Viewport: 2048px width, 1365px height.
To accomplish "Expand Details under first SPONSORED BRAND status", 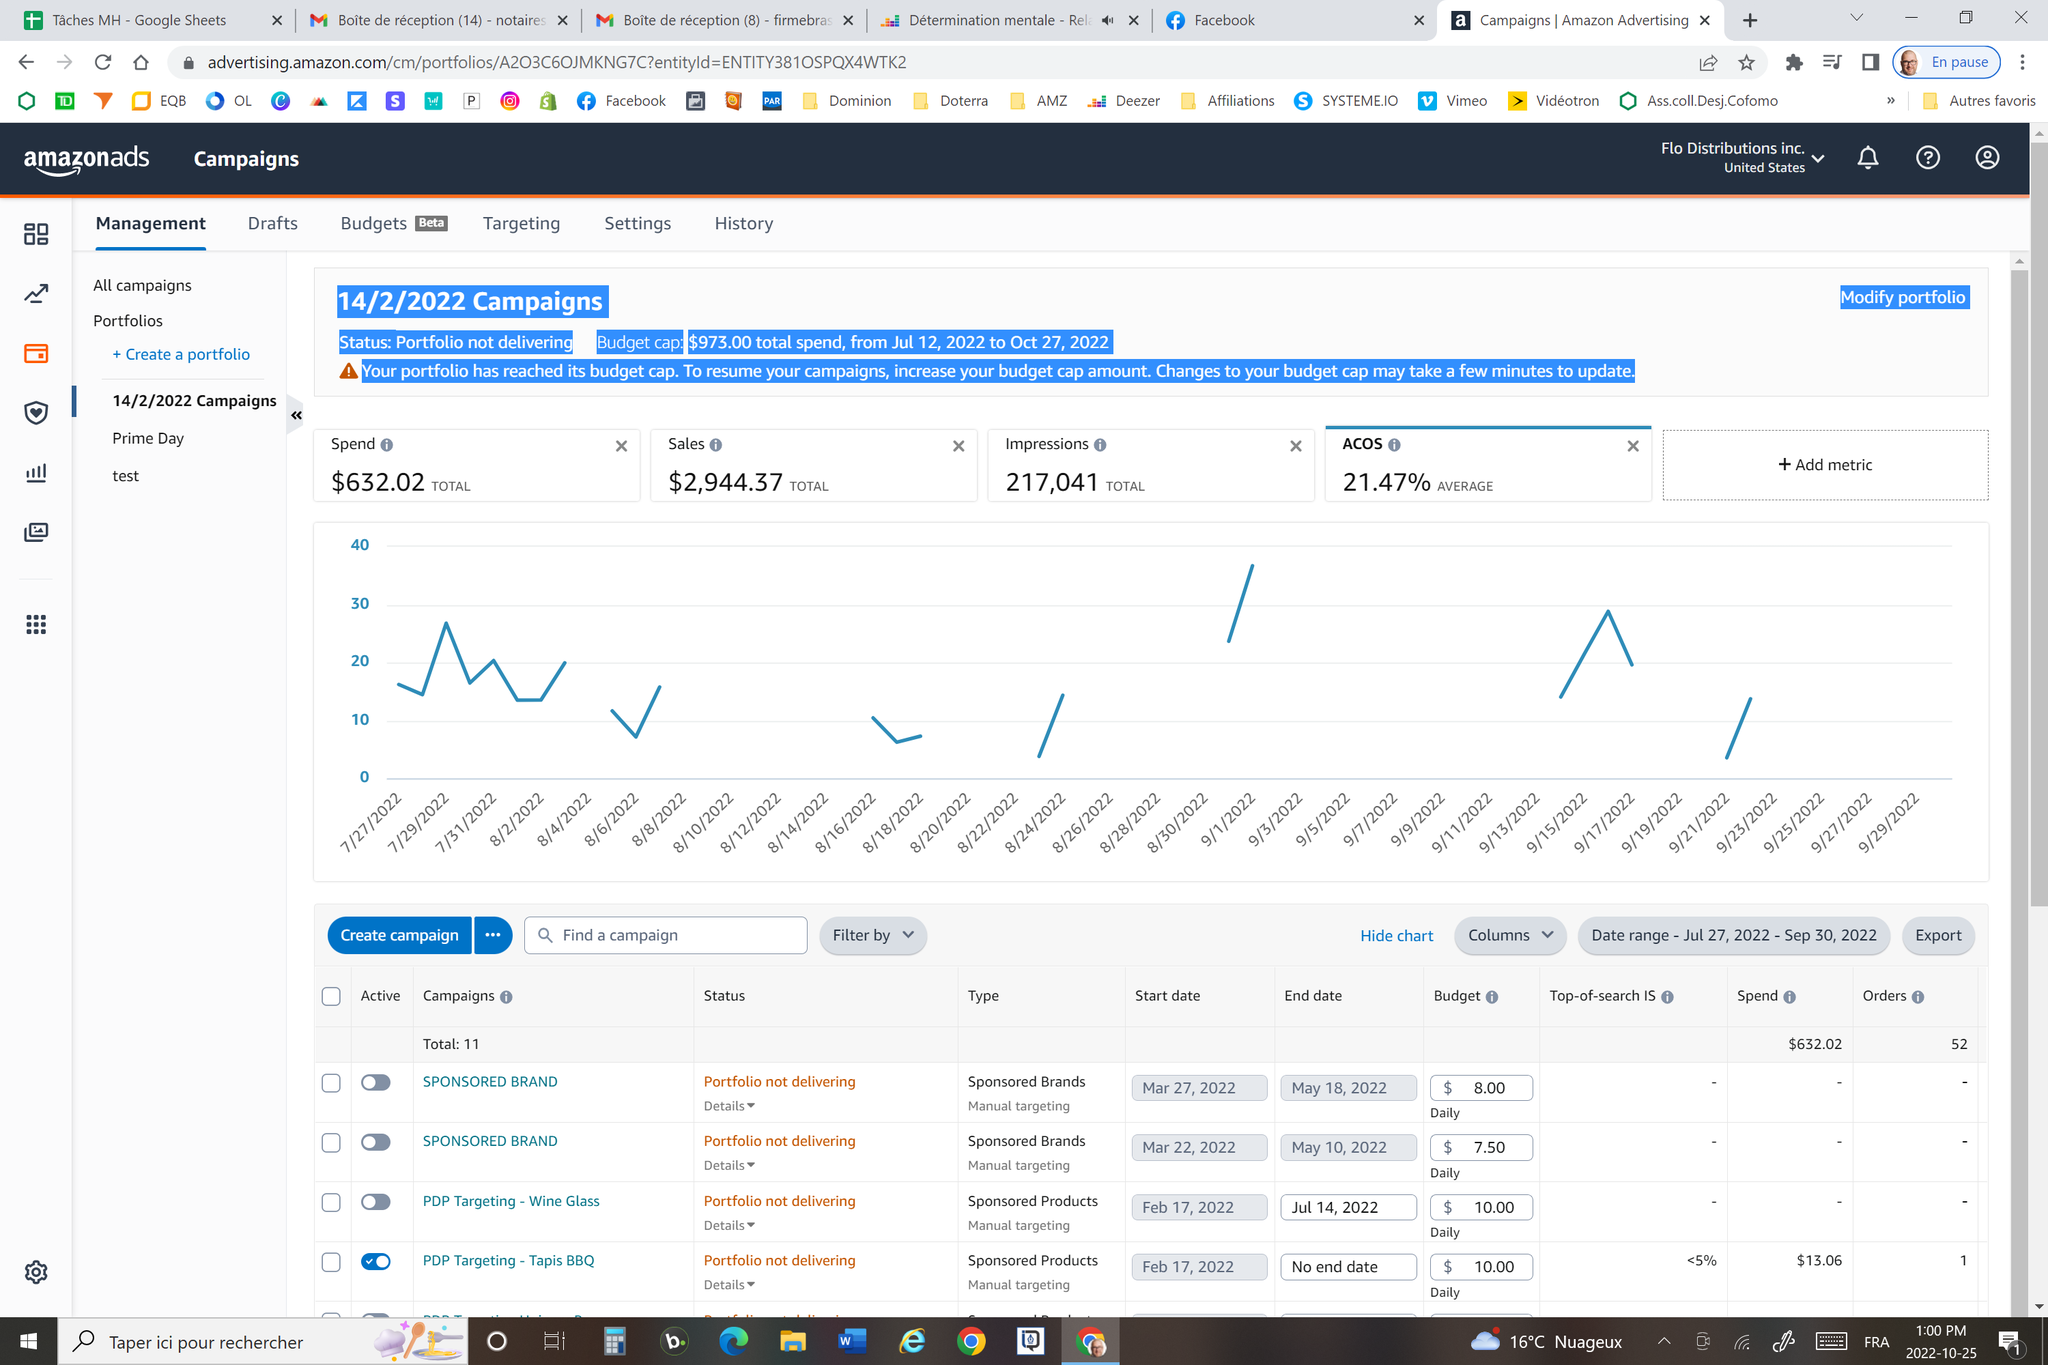I will pyautogui.click(x=729, y=1106).
